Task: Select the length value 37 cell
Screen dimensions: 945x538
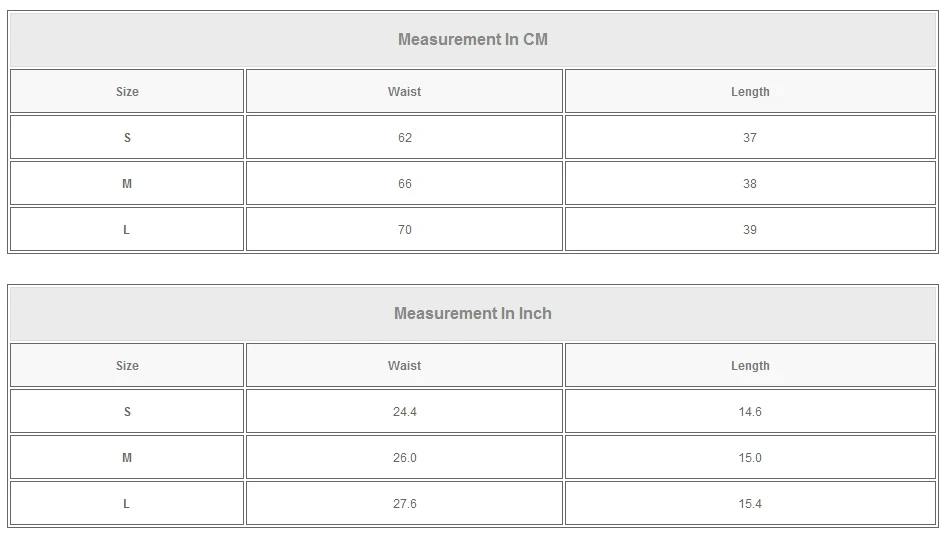Action: [750, 138]
